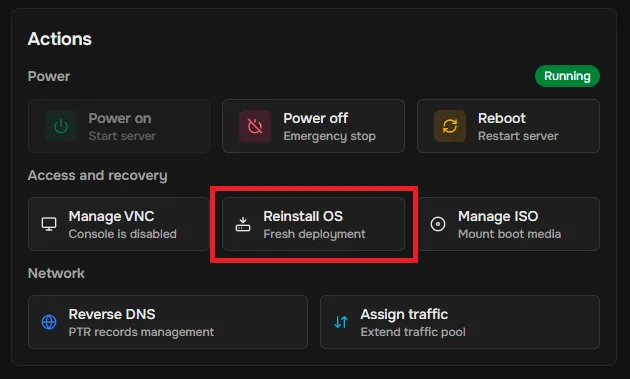Viewport: 630px width, 379px height.
Task: Click the Reinstall OS download icon
Action: [x=243, y=224]
